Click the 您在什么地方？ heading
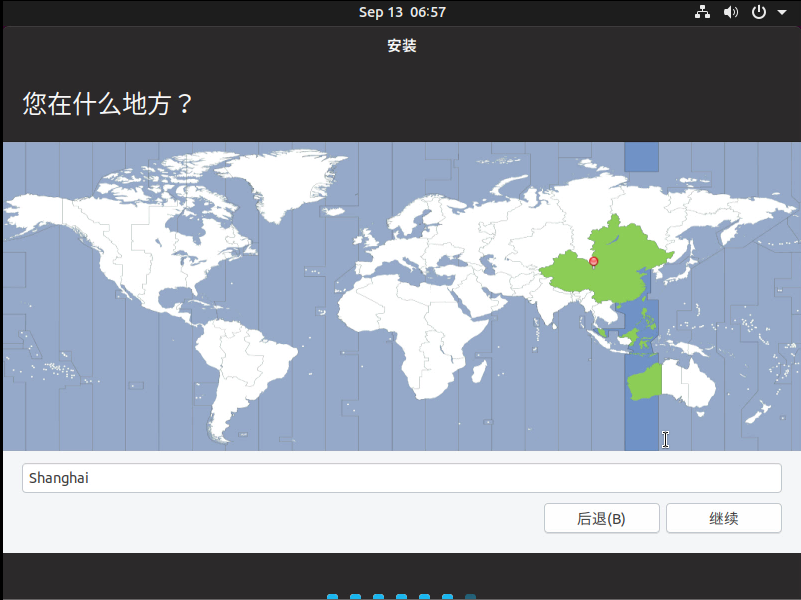 point(107,104)
